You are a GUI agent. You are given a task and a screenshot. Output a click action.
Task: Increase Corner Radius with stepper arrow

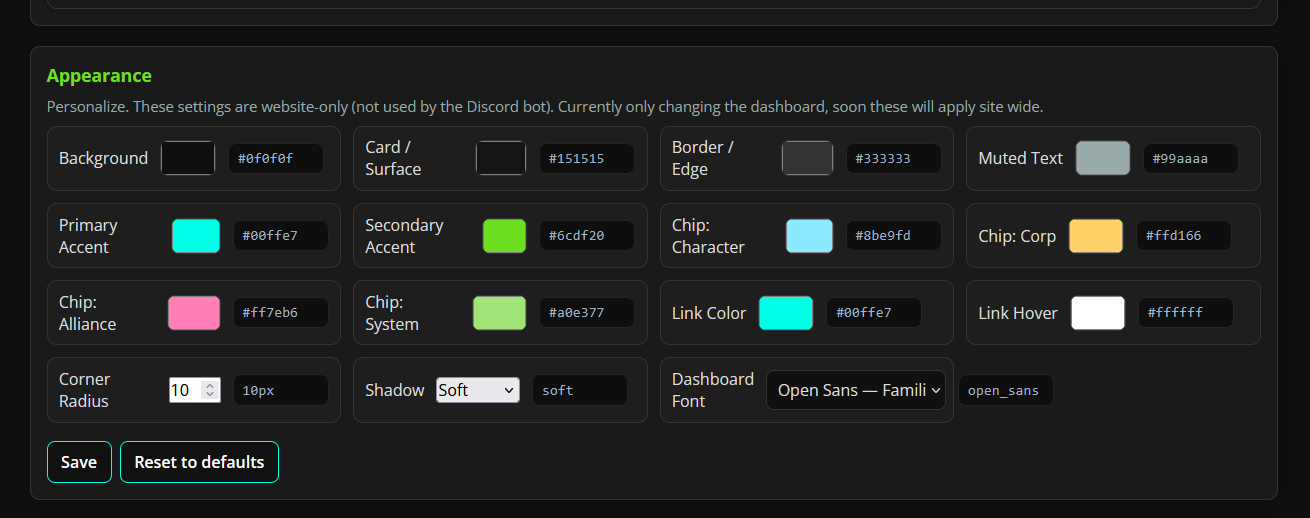tap(210, 385)
